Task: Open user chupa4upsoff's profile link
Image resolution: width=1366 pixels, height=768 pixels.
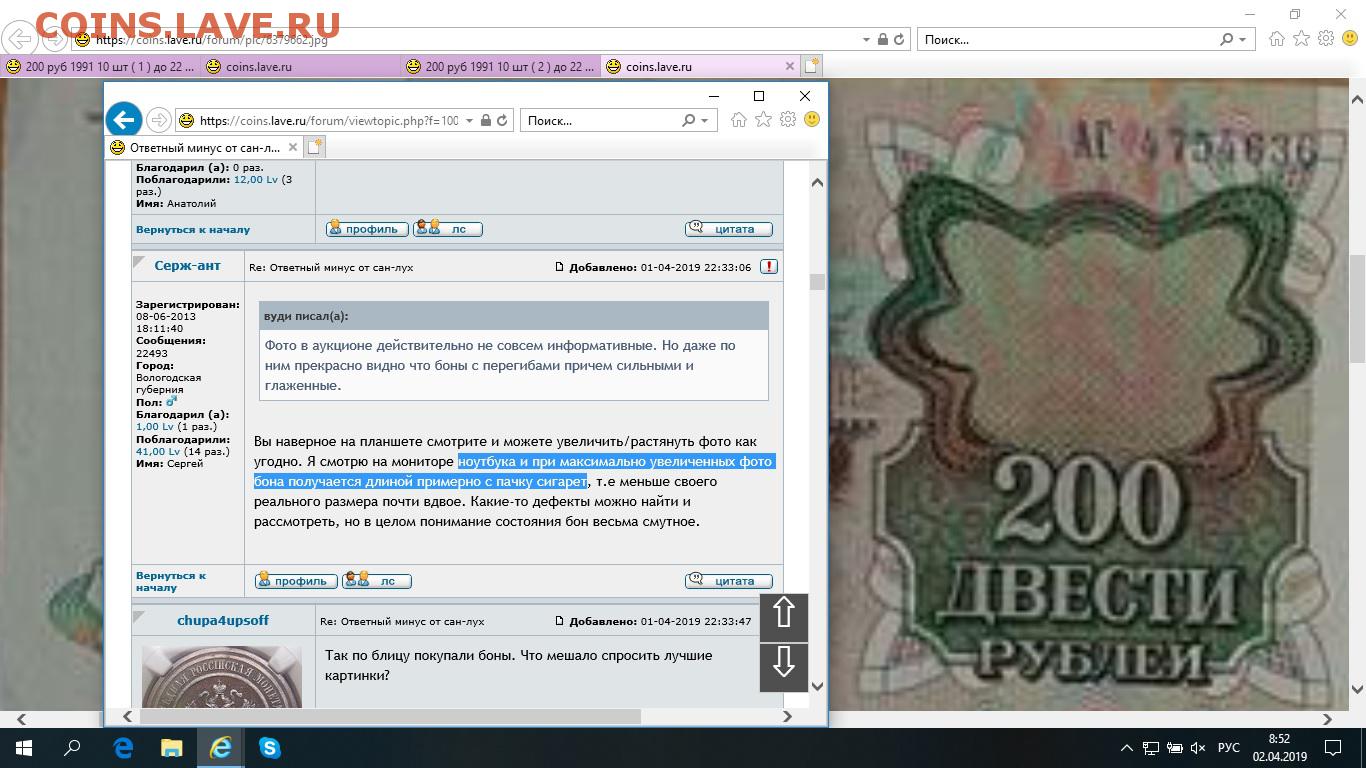Action: click(x=223, y=620)
